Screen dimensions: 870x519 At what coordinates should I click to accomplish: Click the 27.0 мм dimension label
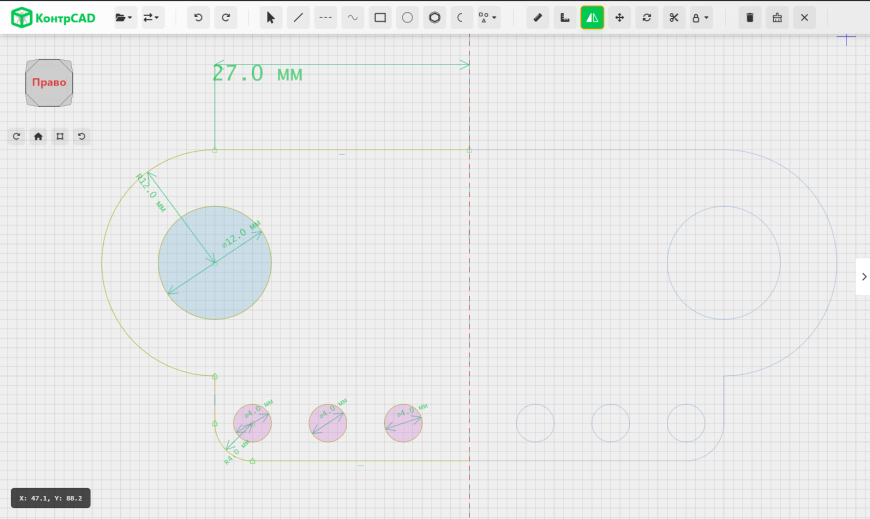257,73
